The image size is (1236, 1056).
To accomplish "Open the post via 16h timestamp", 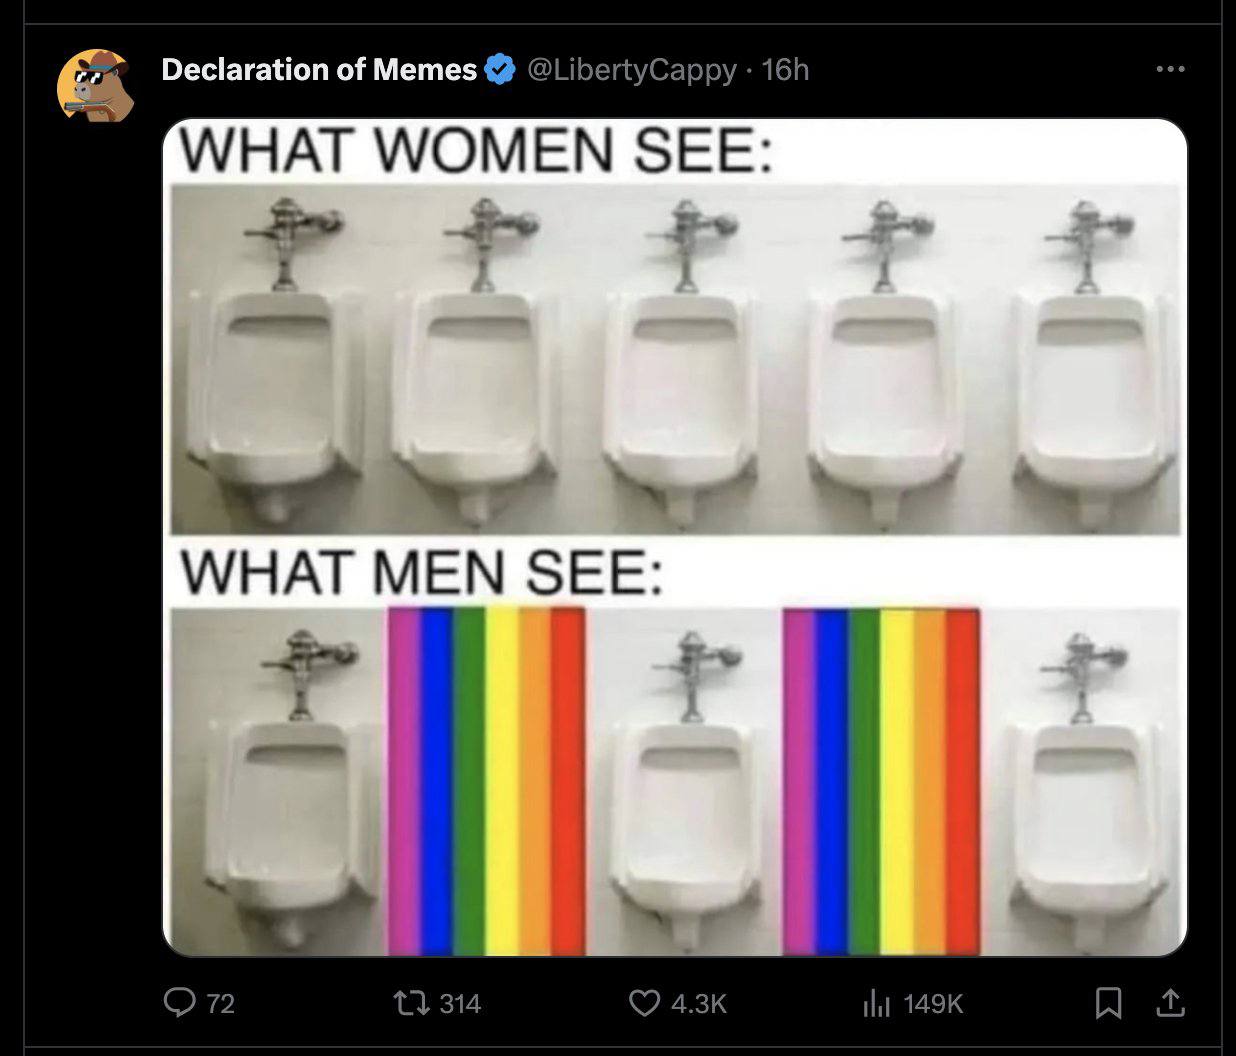I will 785,70.
